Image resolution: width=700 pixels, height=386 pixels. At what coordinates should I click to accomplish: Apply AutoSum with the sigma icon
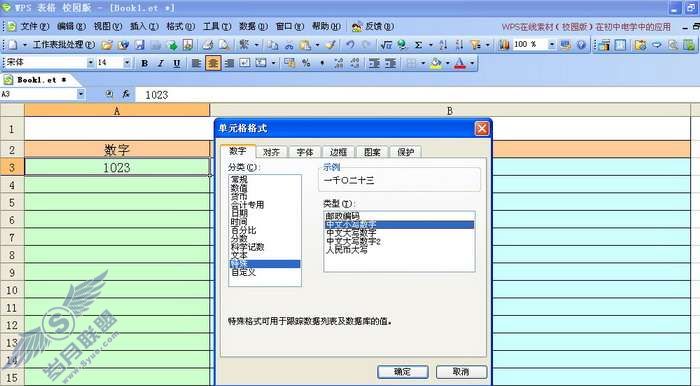click(x=418, y=45)
